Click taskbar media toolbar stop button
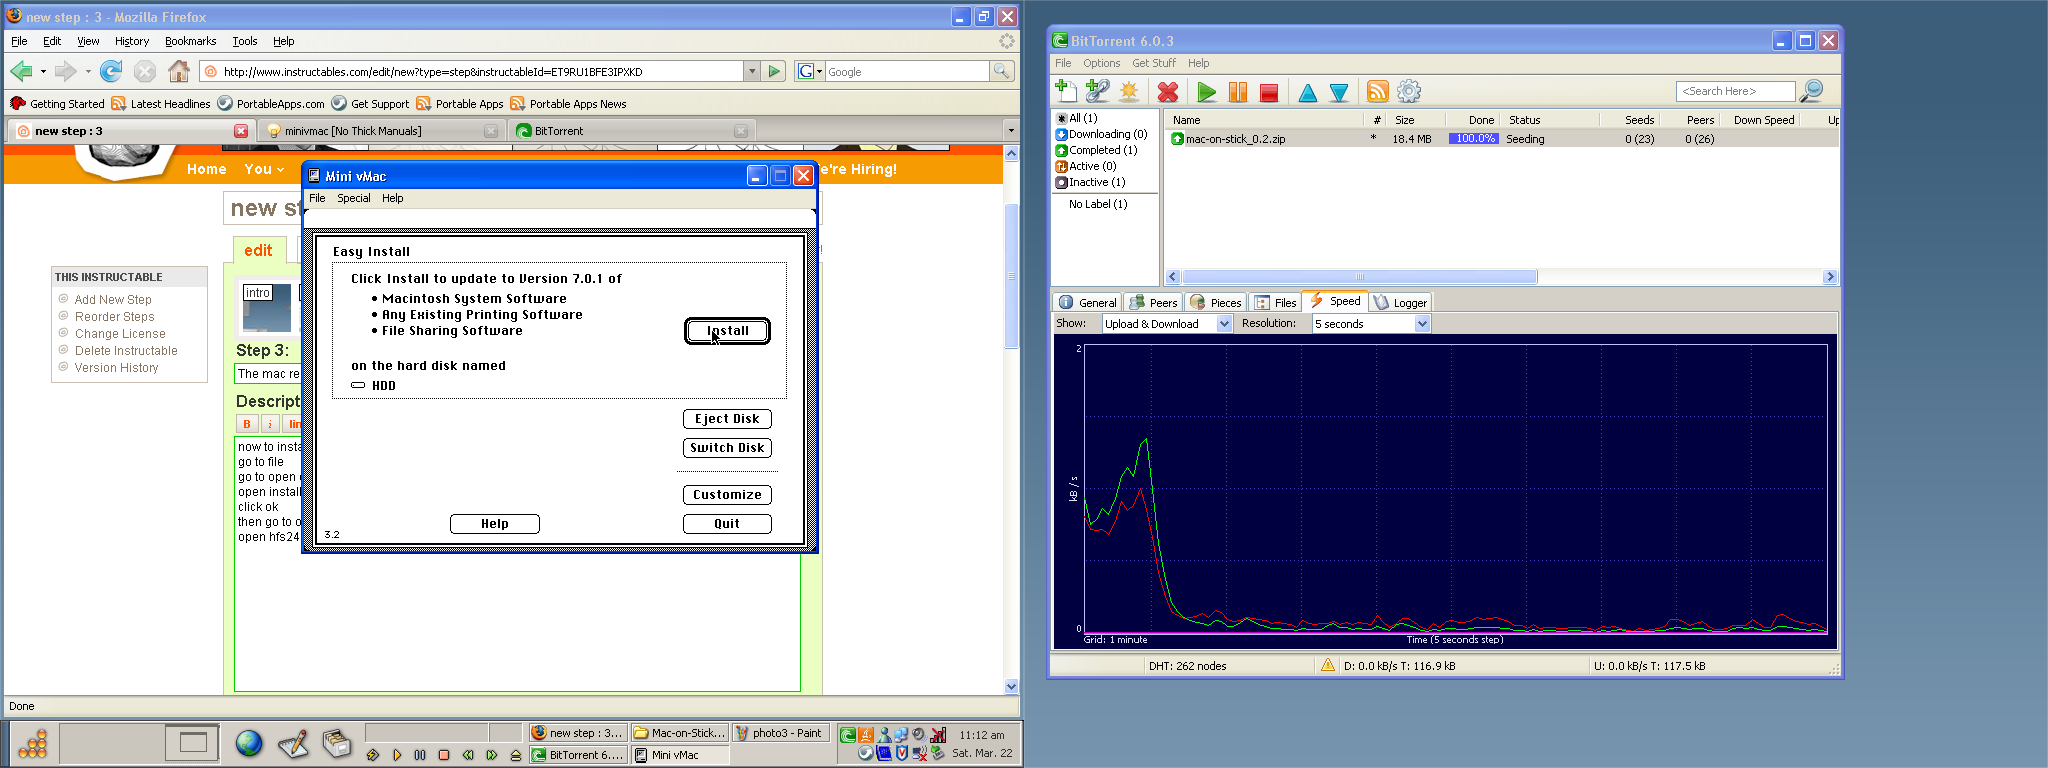Screen dimensions: 2048x768 coord(444,755)
